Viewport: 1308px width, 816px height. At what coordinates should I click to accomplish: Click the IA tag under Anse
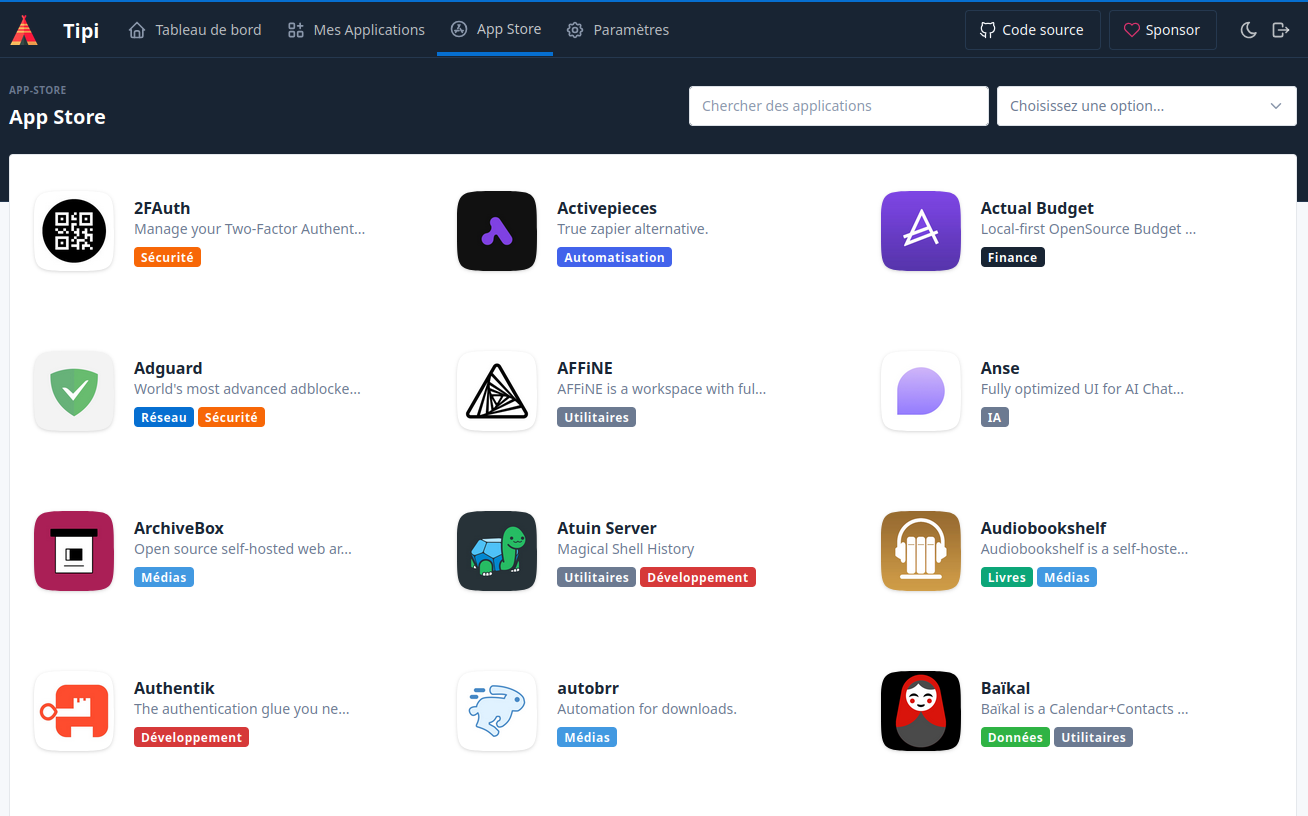tap(994, 417)
